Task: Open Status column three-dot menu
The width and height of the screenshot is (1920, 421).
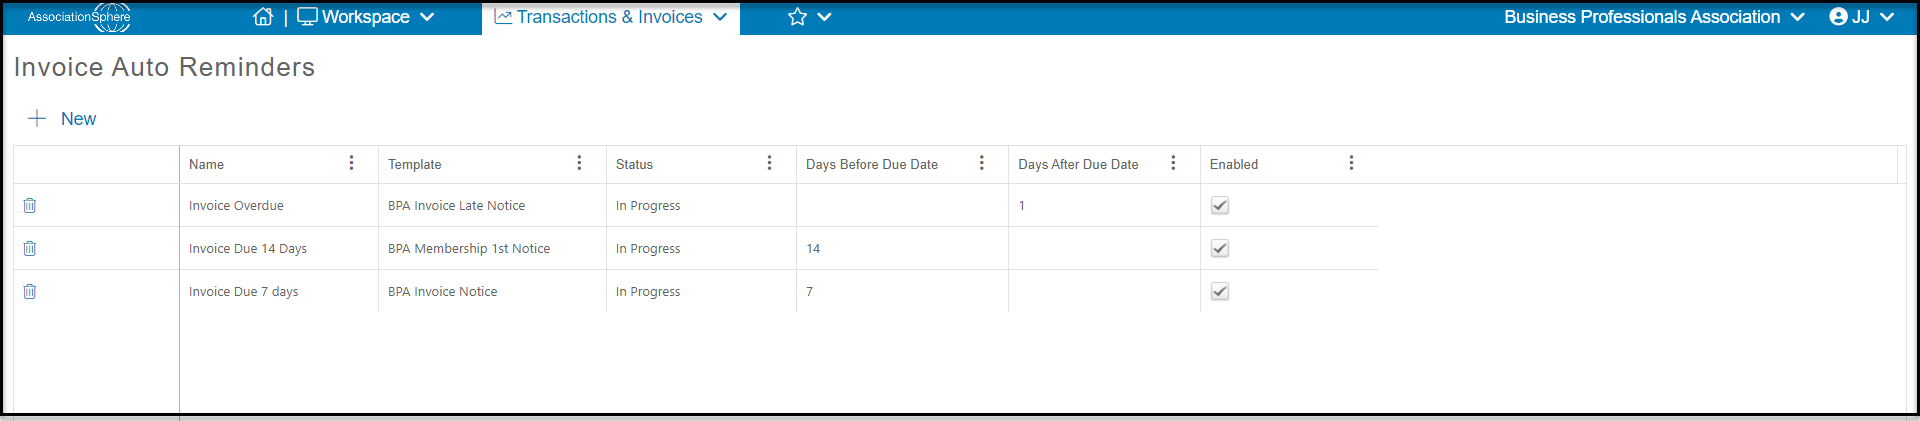Action: pyautogui.click(x=769, y=163)
